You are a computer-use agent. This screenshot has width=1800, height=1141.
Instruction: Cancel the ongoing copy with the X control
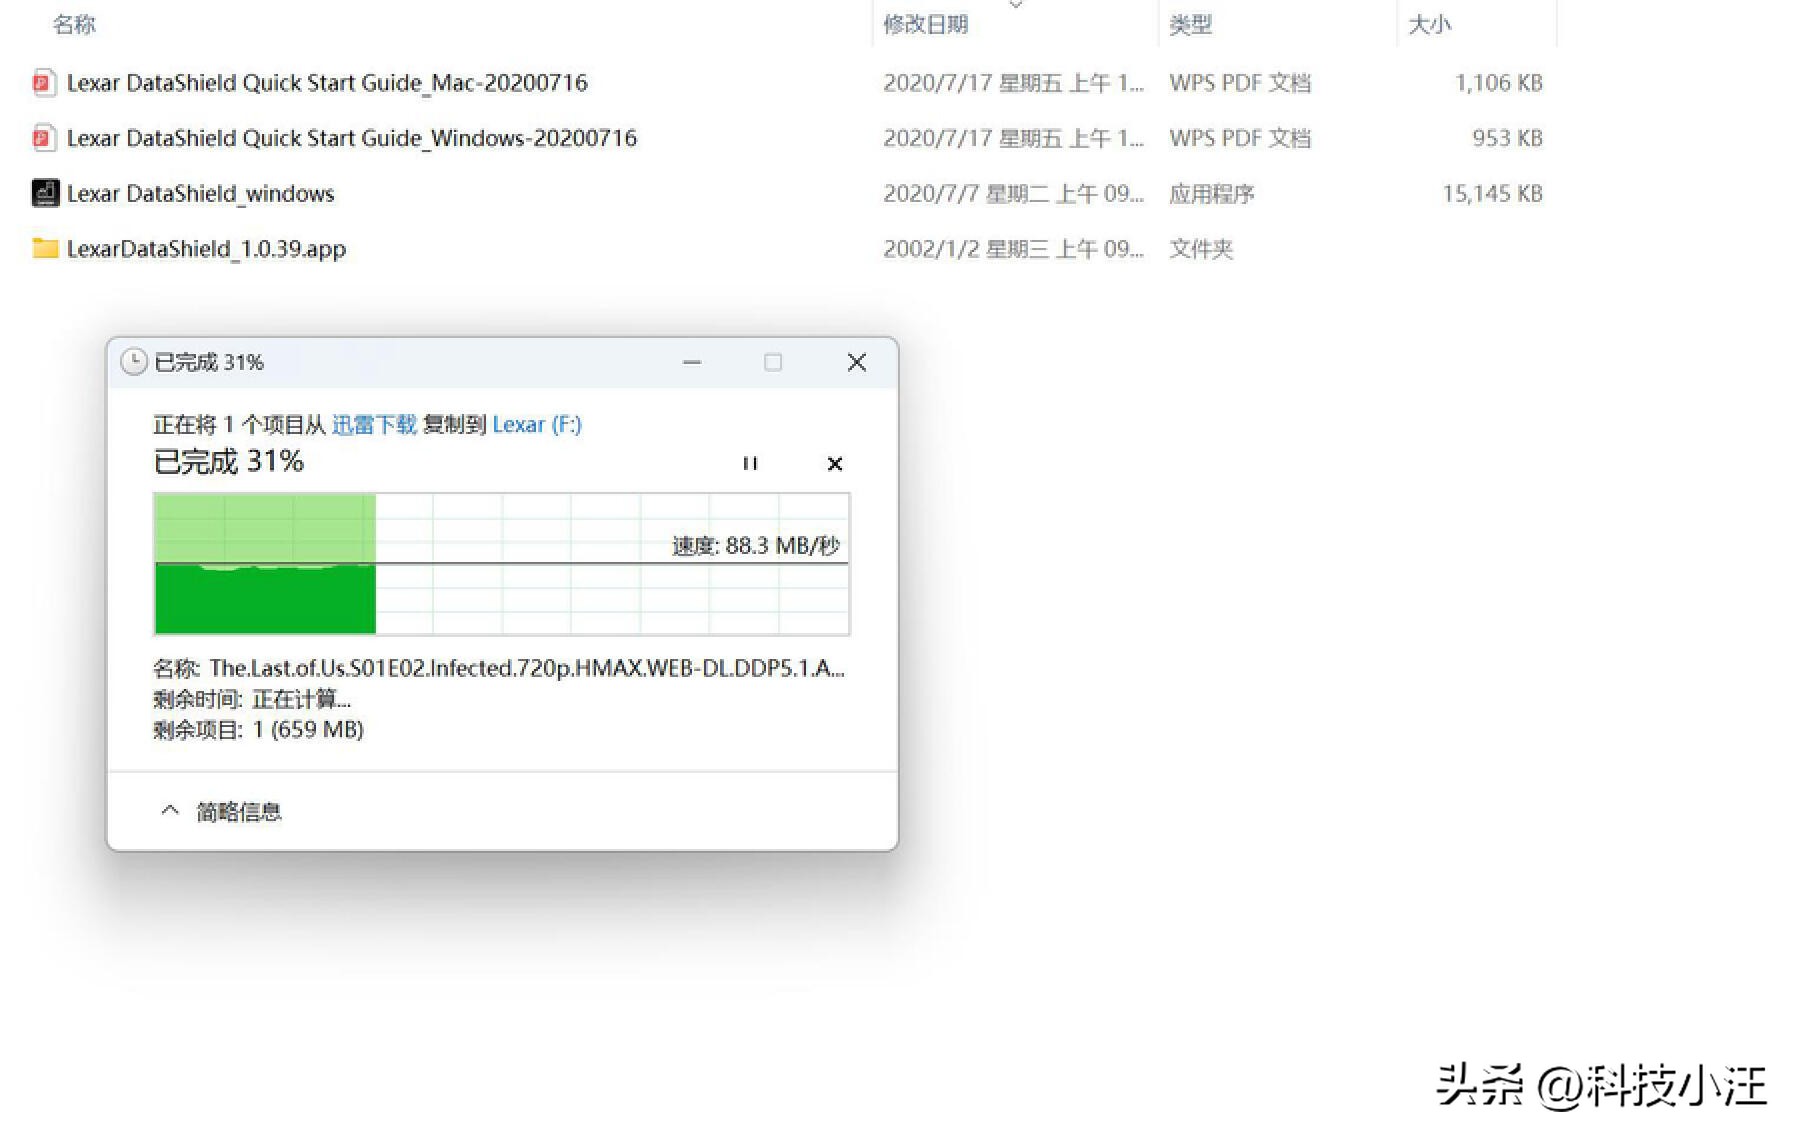click(835, 463)
